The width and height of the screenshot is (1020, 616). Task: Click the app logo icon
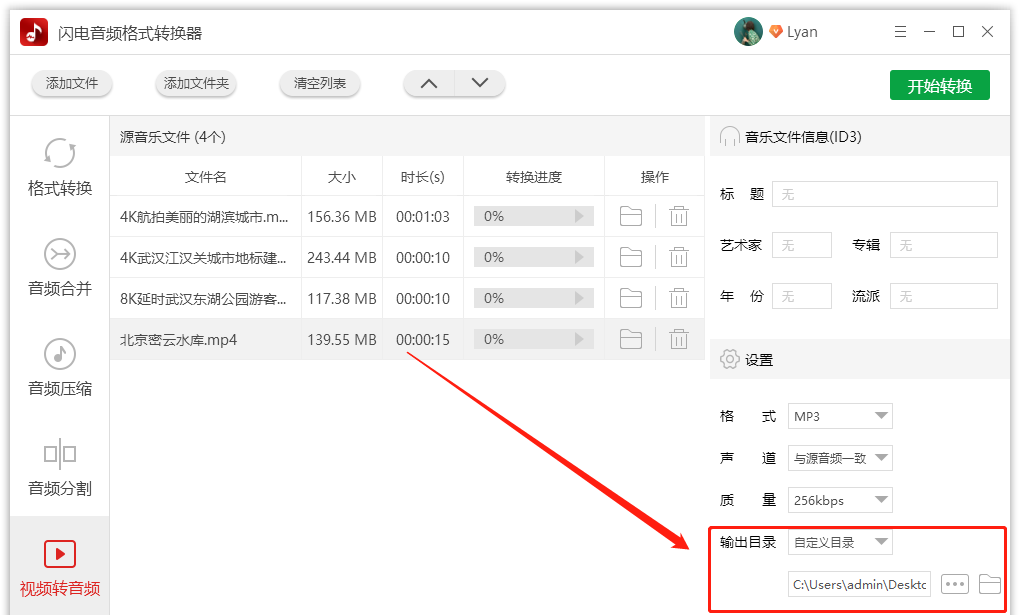[x=34, y=32]
